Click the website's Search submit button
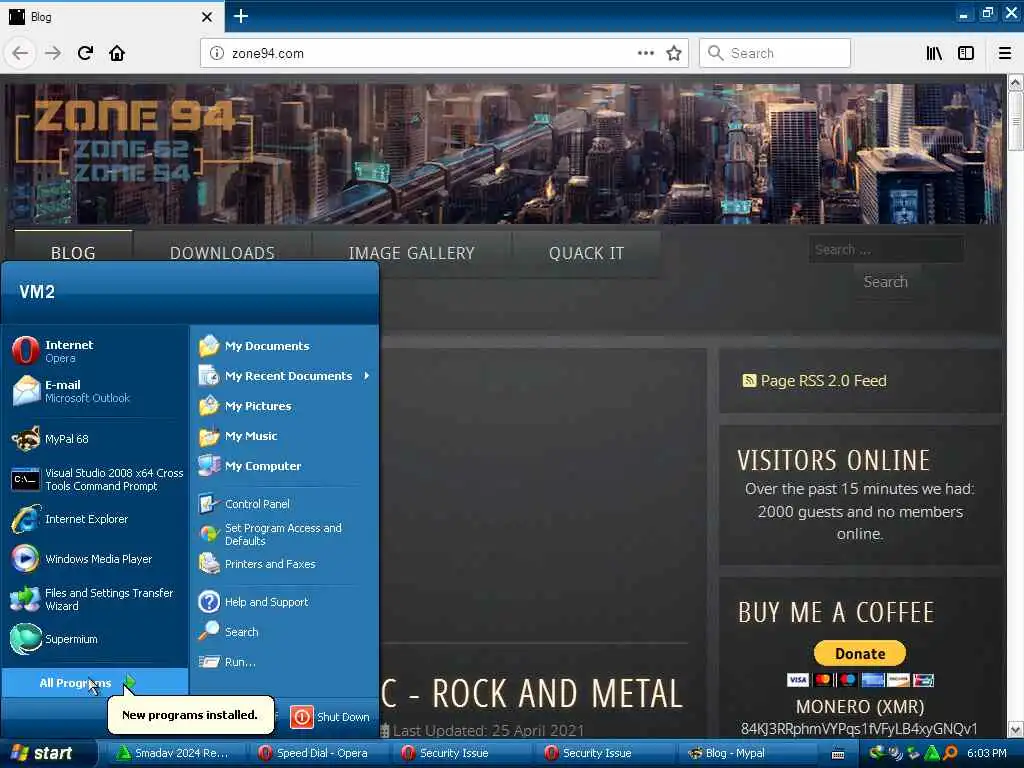The width and height of the screenshot is (1024, 768). 886,282
